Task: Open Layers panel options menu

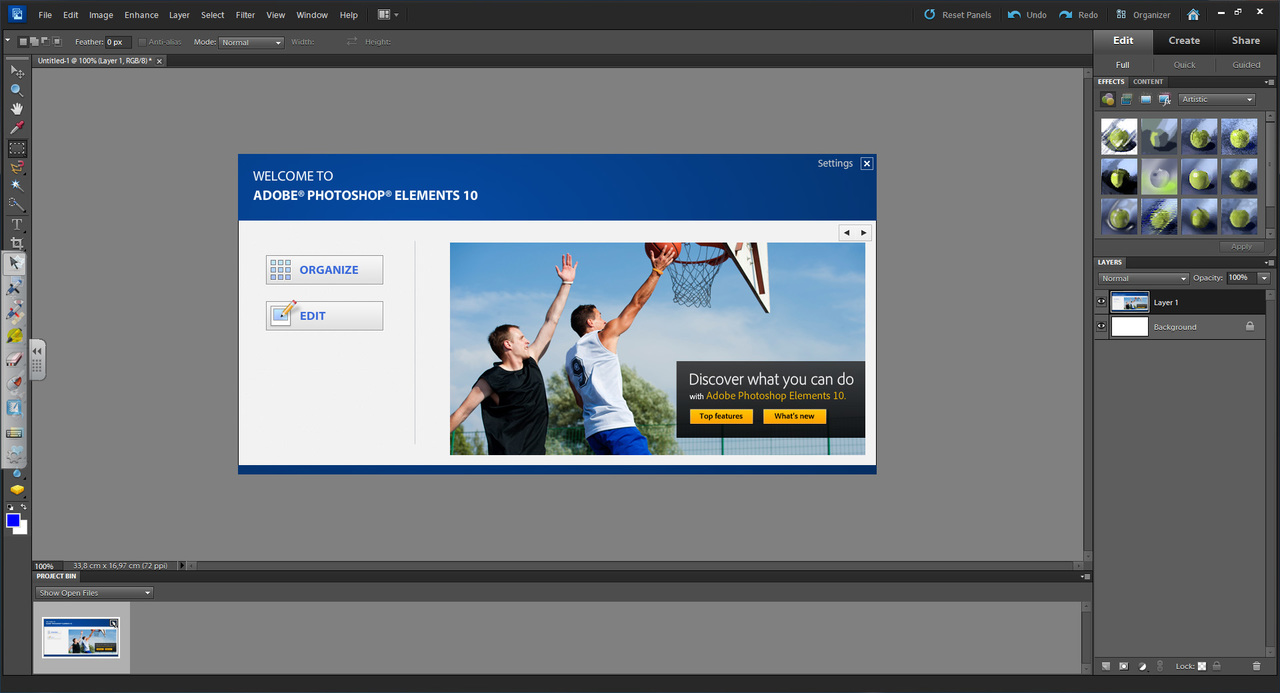Action: 1268,262
